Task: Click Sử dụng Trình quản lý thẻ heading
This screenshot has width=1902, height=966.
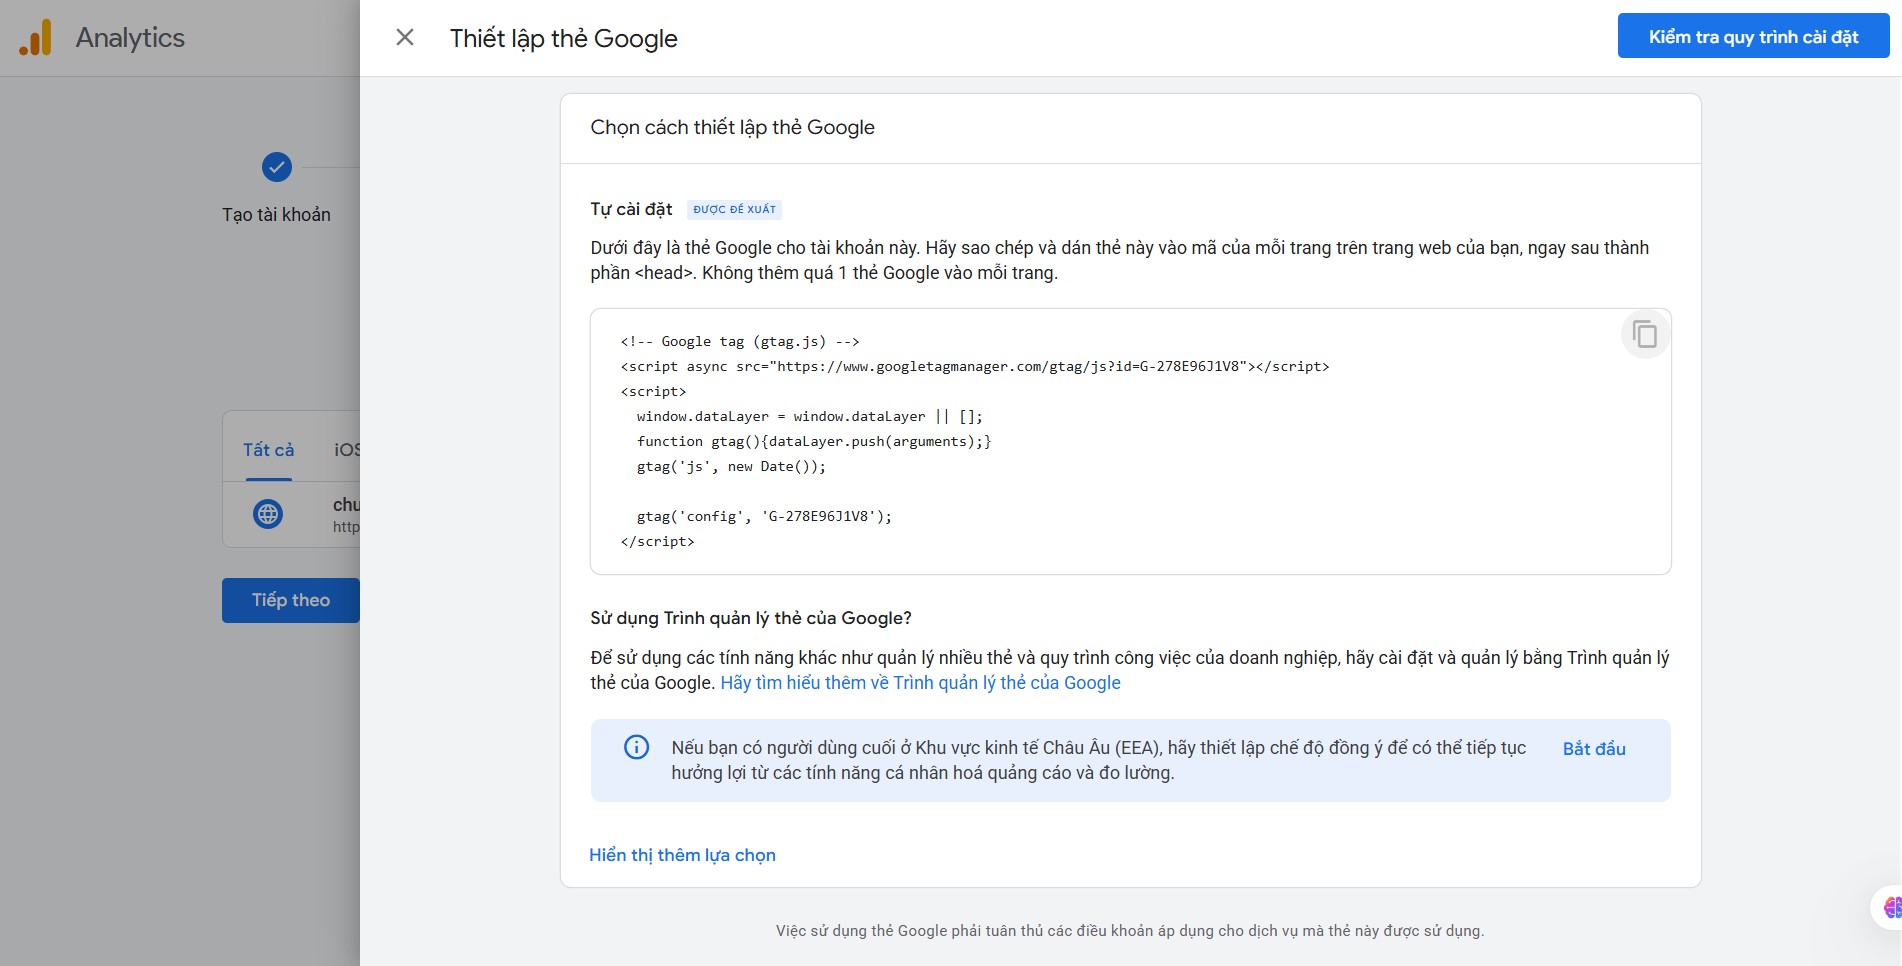Action: click(x=751, y=618)
